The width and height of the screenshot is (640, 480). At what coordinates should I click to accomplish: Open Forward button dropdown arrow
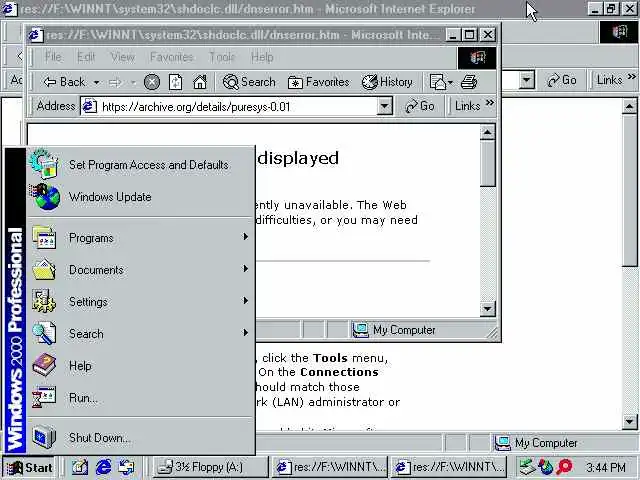[133, 82]
